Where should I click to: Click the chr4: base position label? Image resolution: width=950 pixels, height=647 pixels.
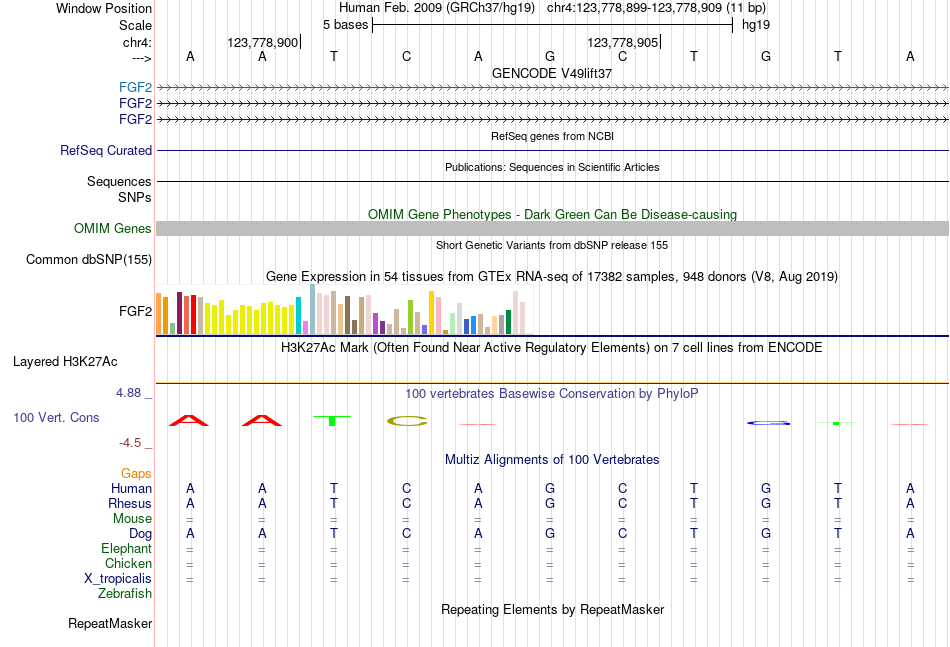tap(137, 42)
